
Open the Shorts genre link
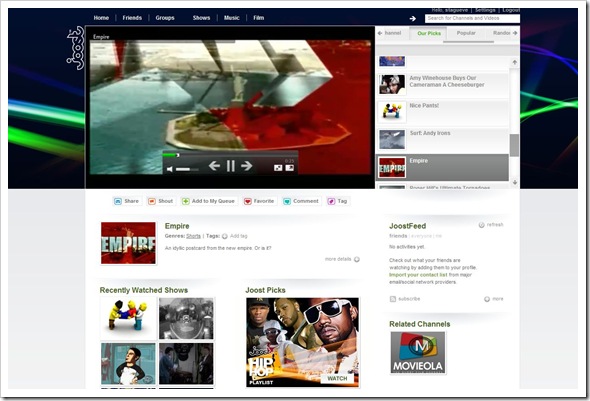193,236
